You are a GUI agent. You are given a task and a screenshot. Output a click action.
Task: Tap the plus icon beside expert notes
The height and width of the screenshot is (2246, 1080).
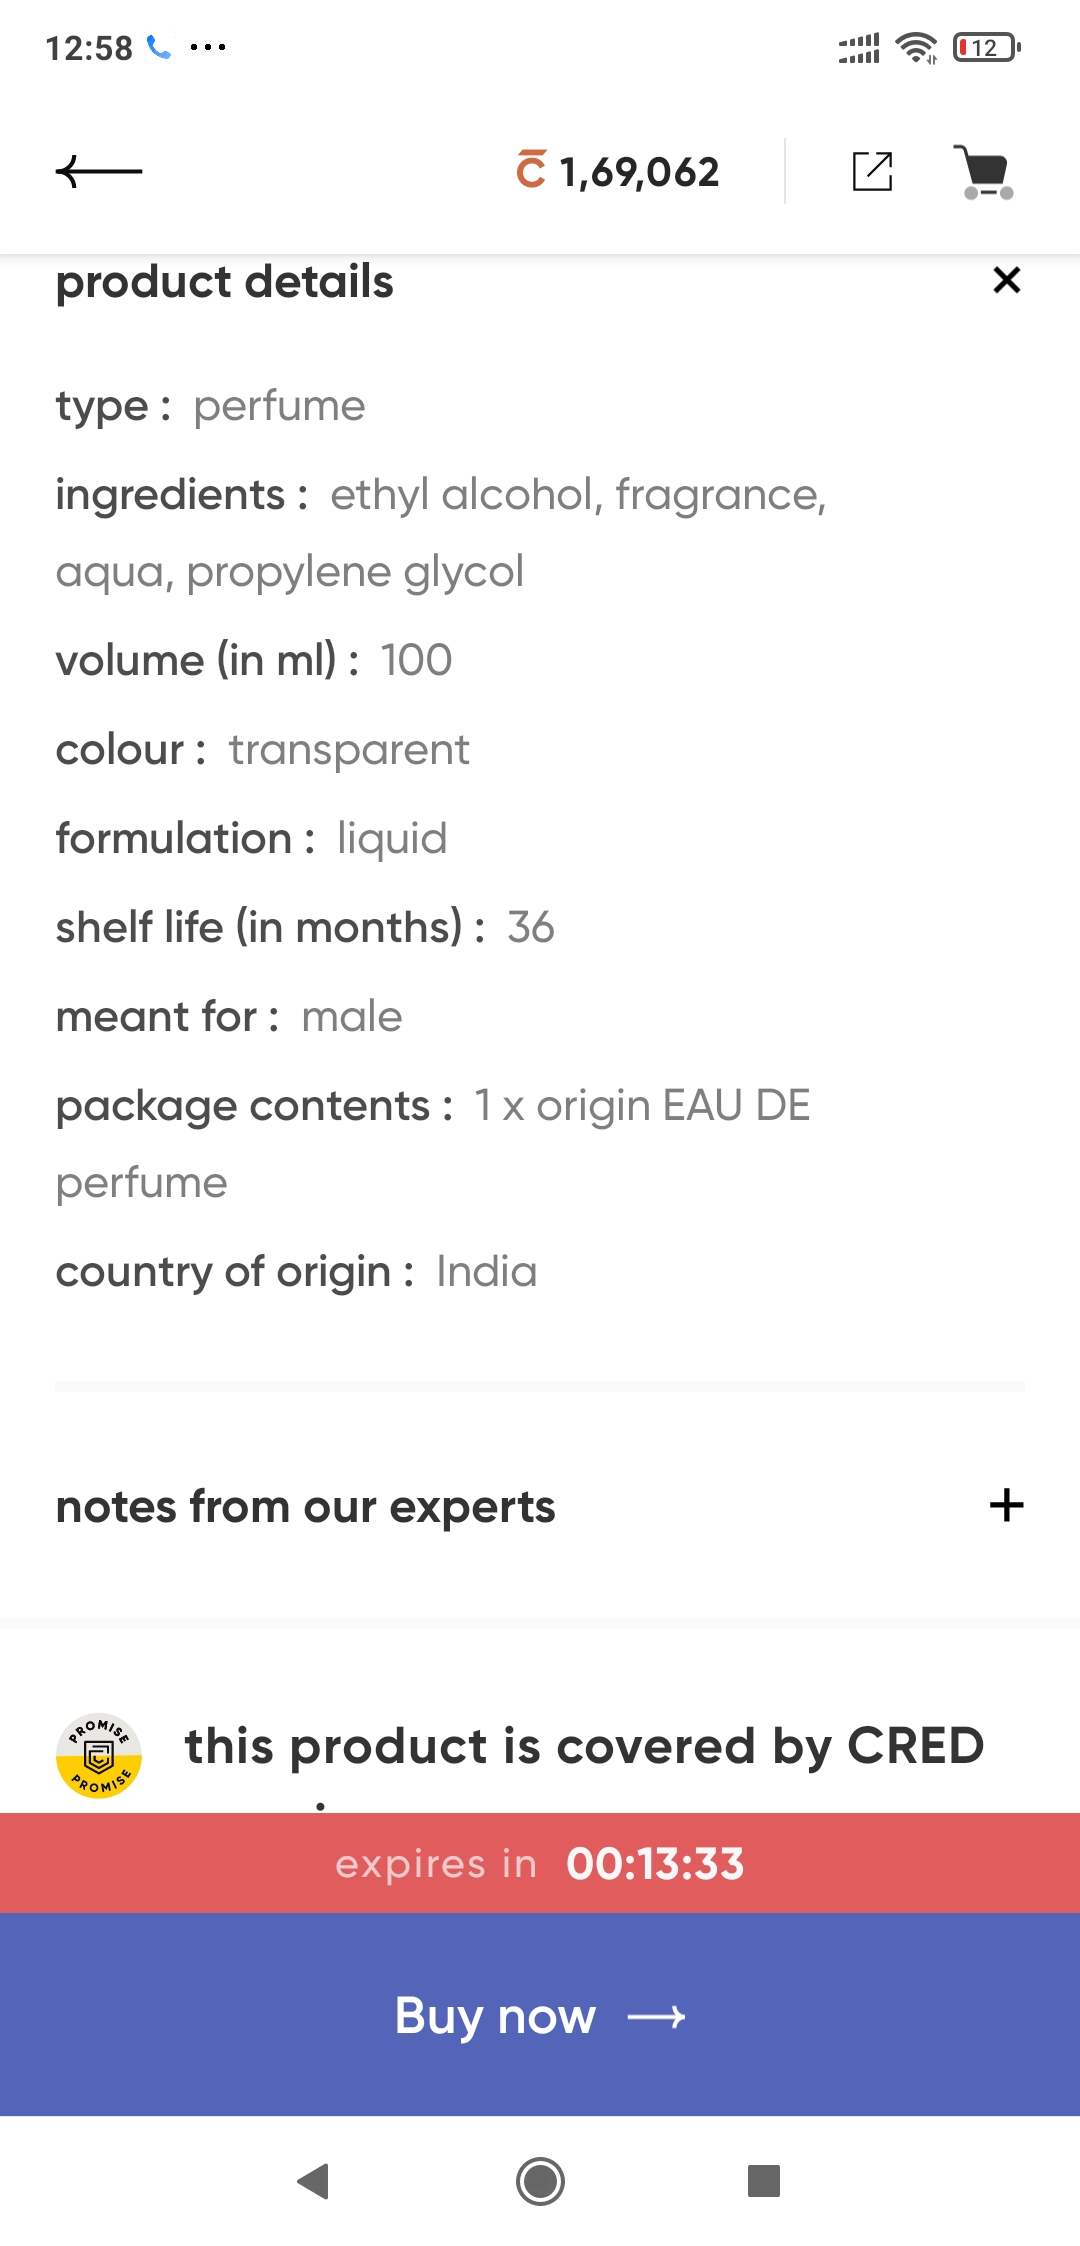pyautogui.click(x=1006, y=1505)
